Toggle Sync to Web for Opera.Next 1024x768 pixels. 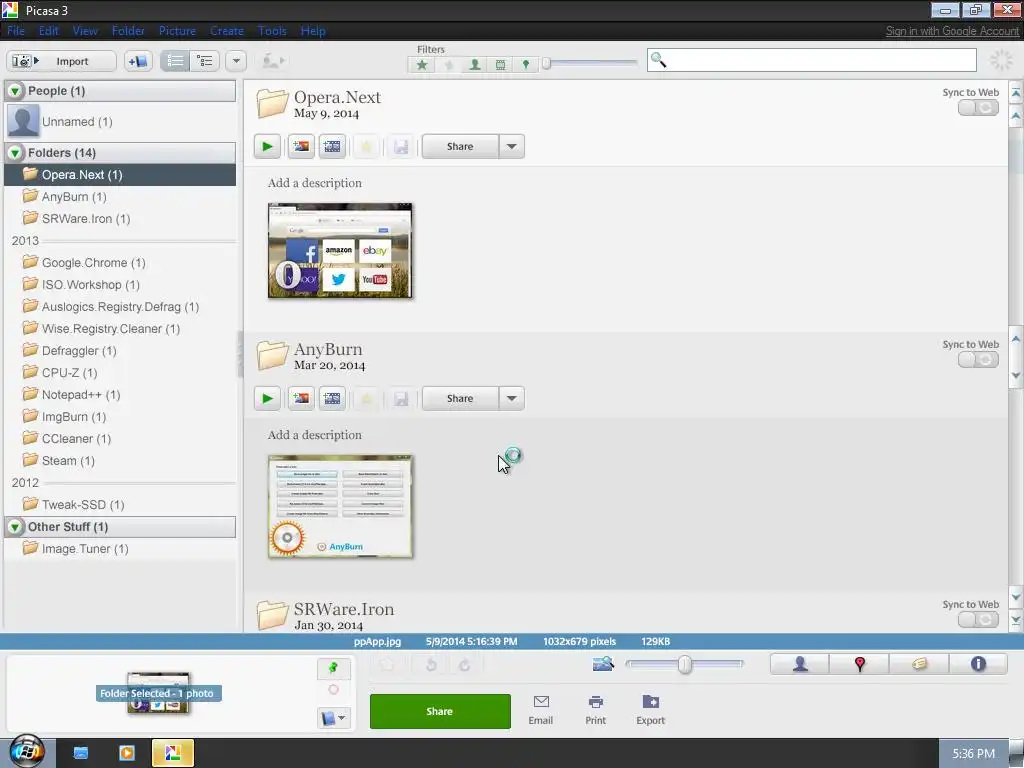click(978, 108)
